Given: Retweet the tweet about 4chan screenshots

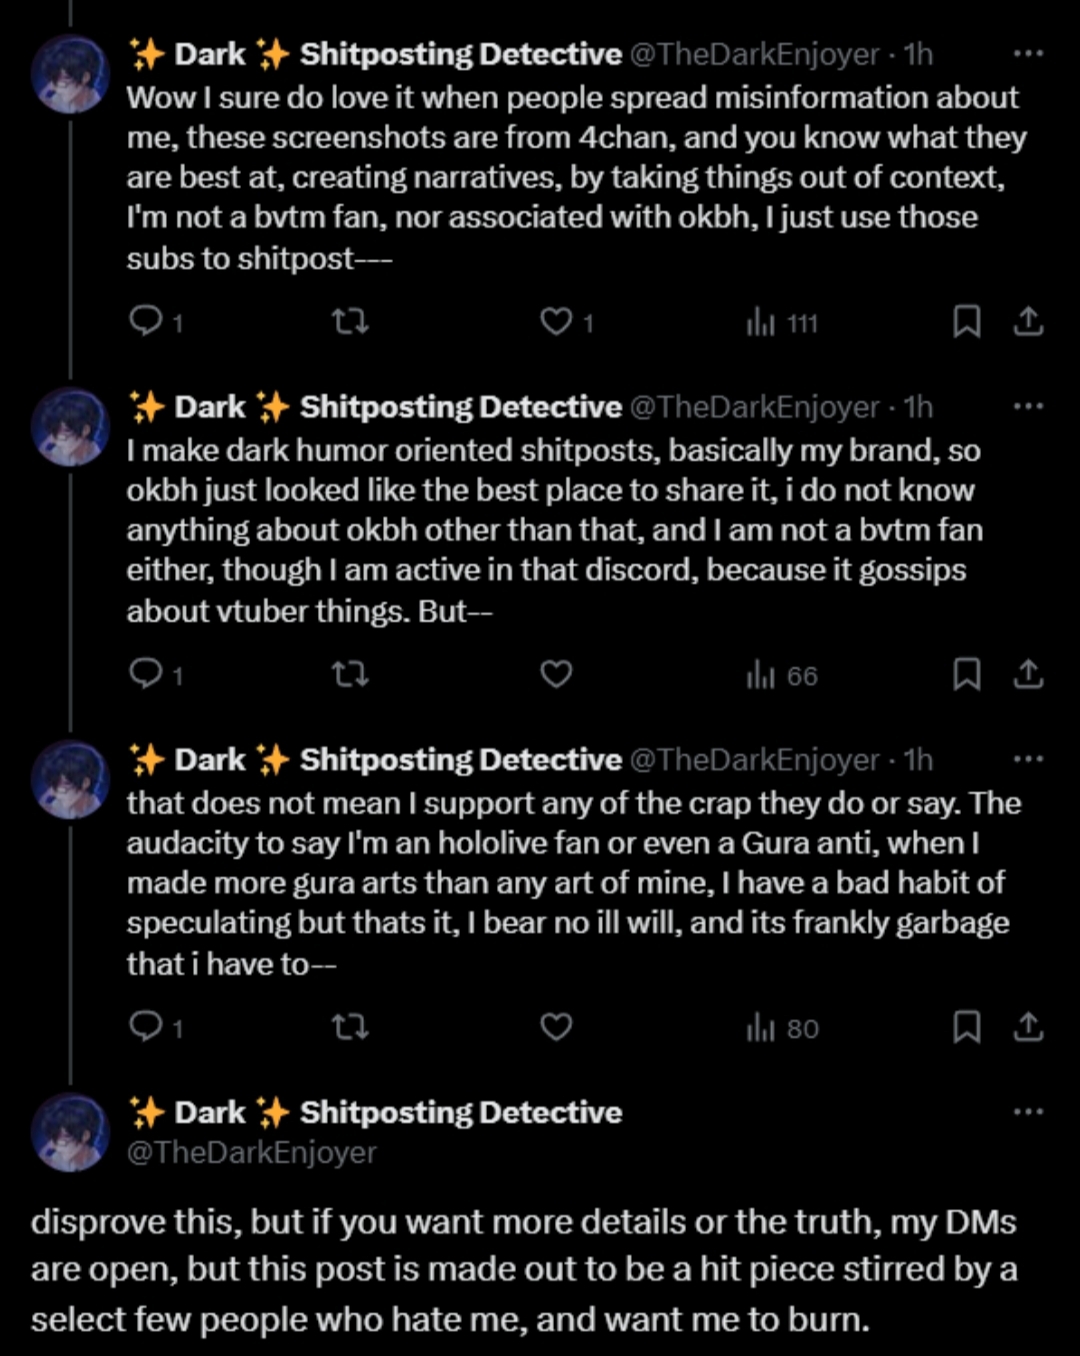Looking at the screenshot, I should coord(350,322).
